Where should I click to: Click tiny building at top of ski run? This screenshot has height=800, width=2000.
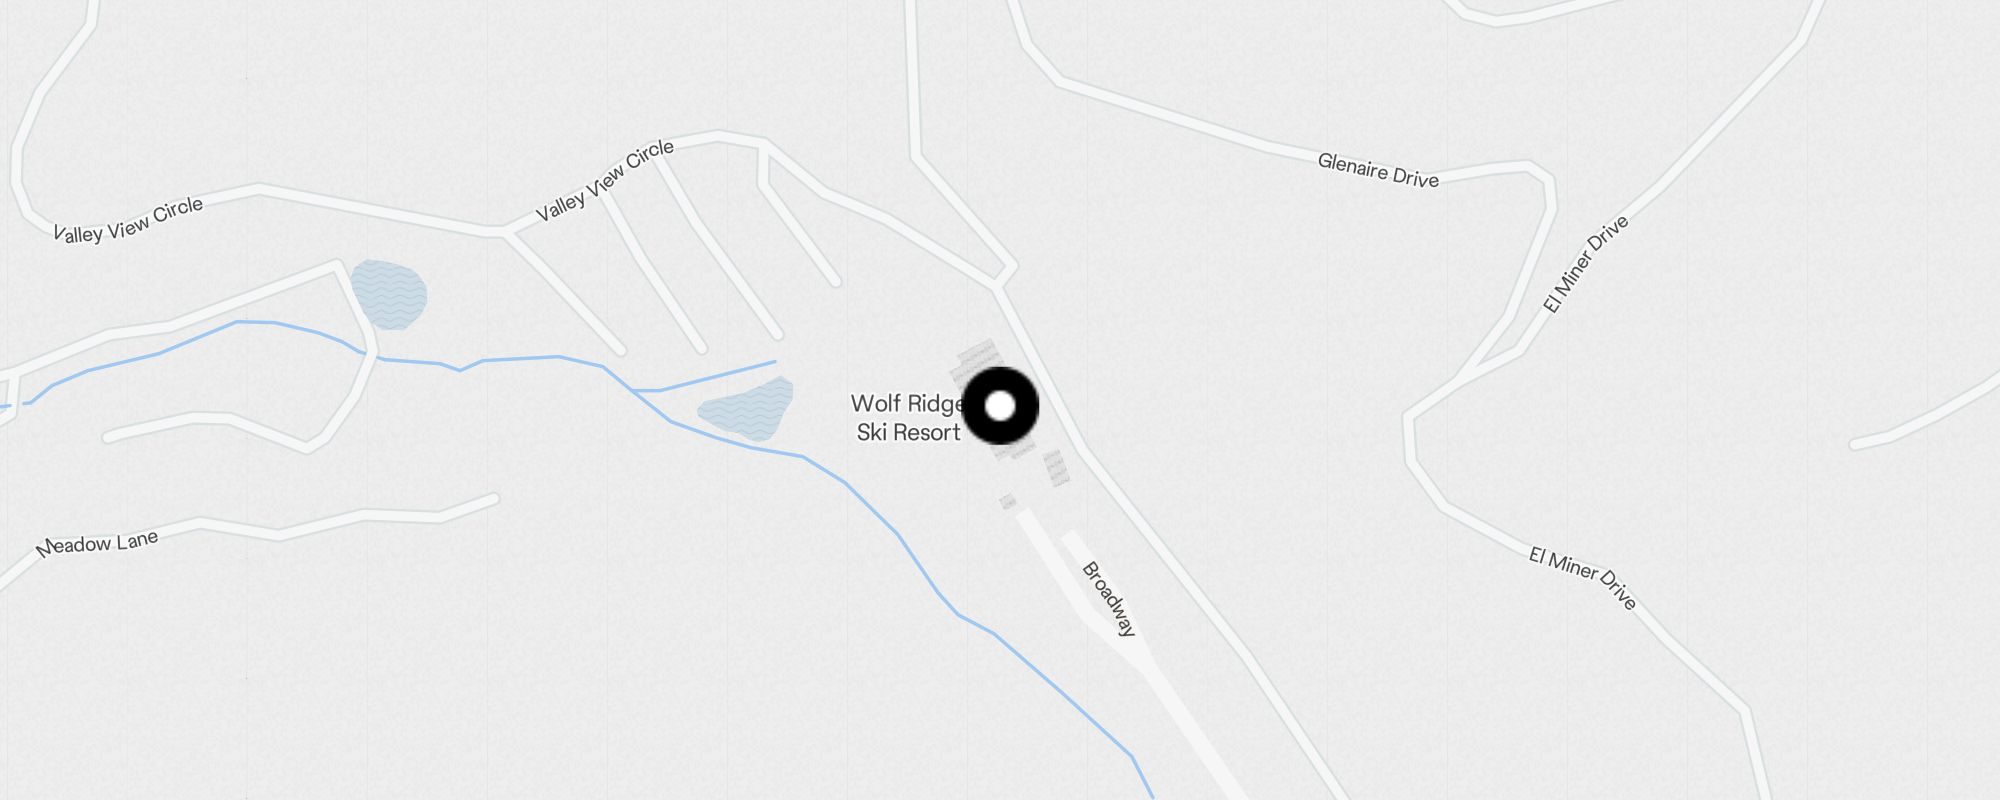(x=1008, y=501)
